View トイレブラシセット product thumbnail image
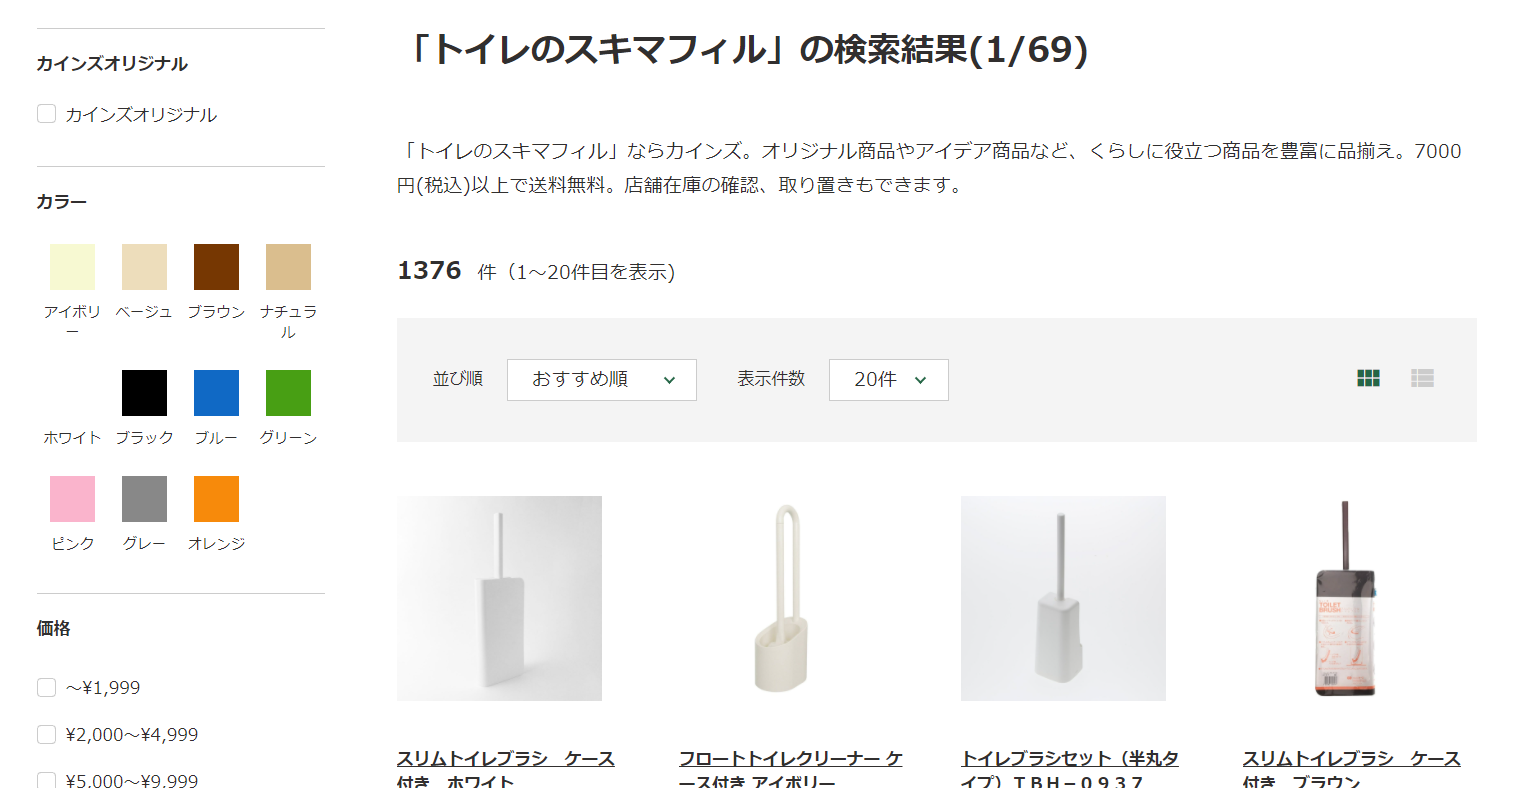This screenshot has height=788, width=1516. pyautogui.click(x=1063, y=598)
